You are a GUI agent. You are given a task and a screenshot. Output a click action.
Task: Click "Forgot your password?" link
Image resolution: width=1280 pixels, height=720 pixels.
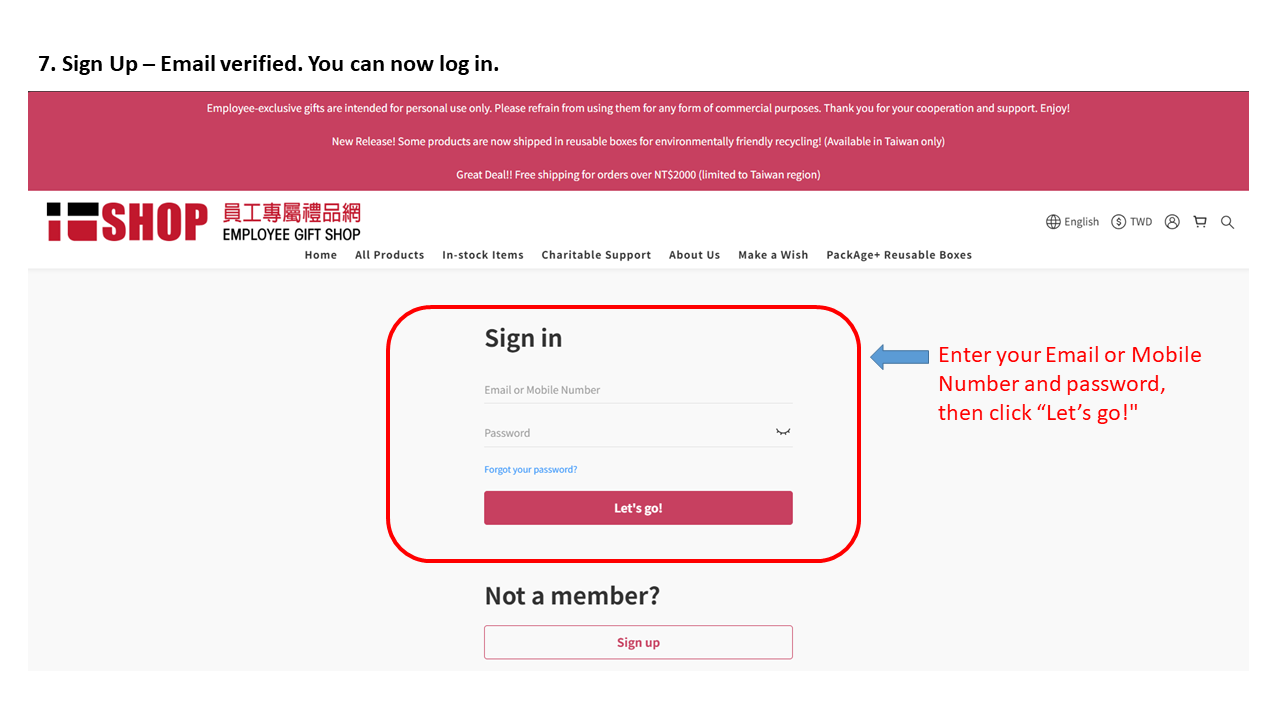click(x=531, y=470)
